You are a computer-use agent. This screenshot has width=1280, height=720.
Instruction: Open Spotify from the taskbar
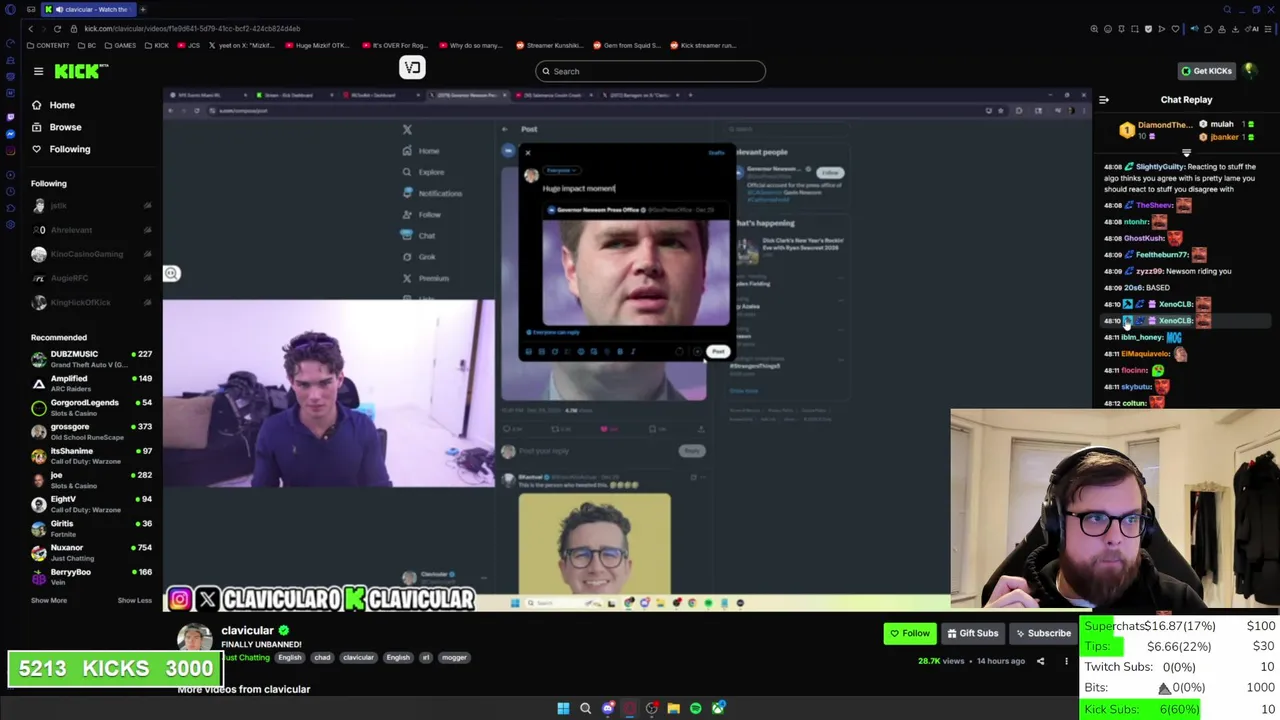695,708
